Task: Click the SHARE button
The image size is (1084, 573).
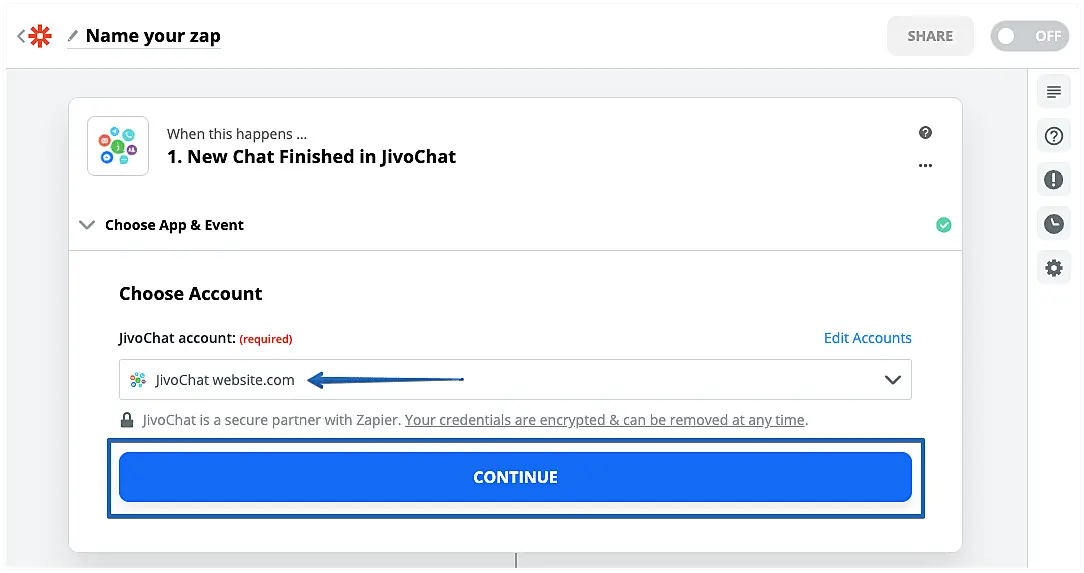Action: 930,36
